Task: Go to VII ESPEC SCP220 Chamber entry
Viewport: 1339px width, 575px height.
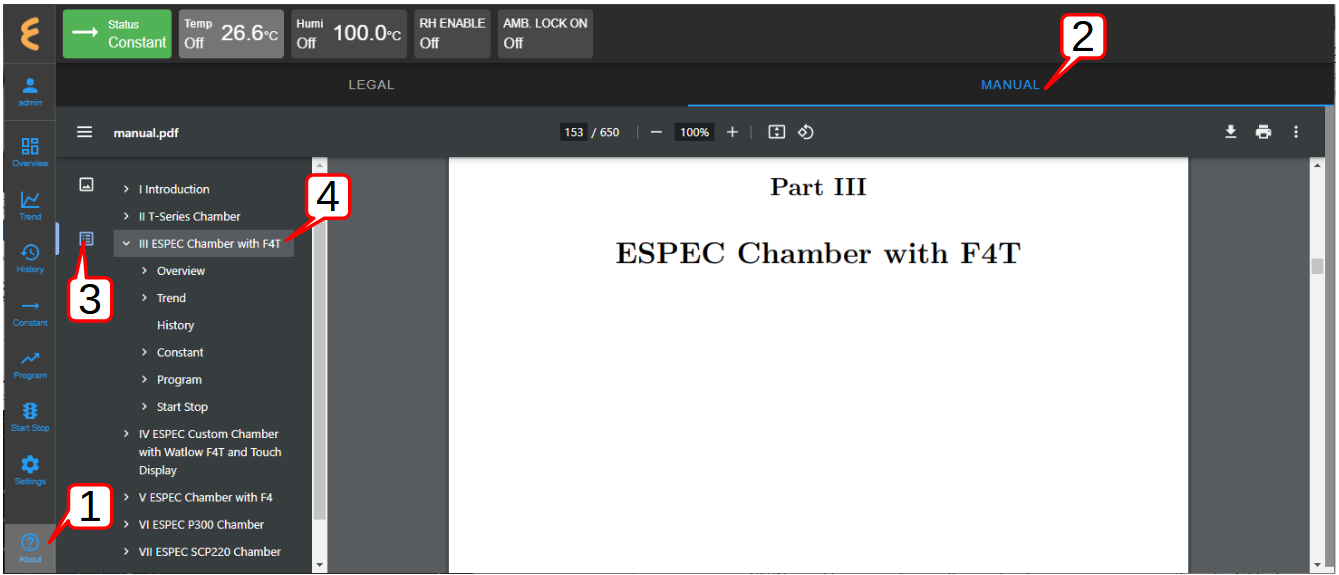Action: click(210, 551)
